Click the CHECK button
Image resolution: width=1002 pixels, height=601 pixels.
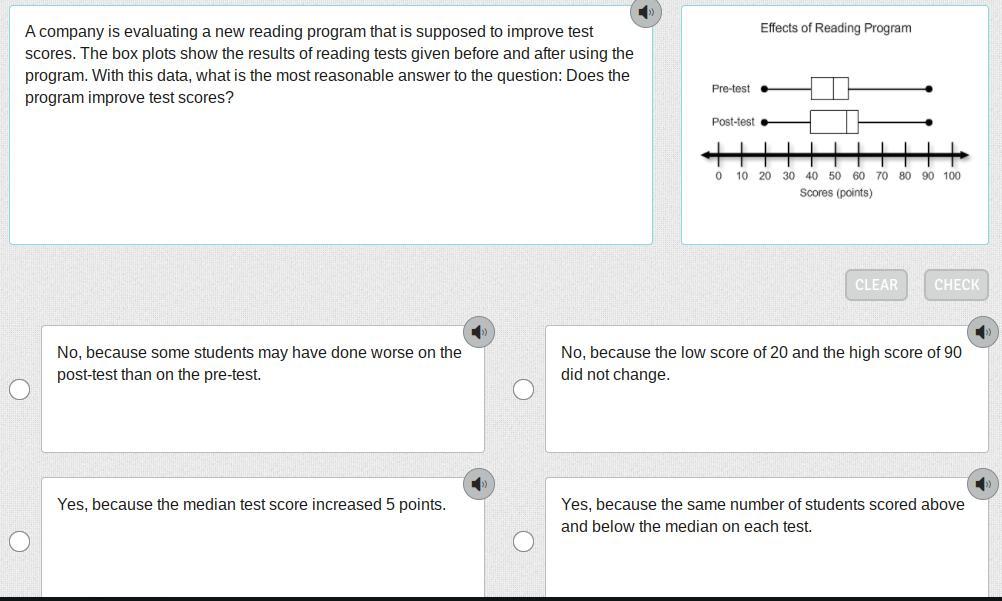point(956,285)
